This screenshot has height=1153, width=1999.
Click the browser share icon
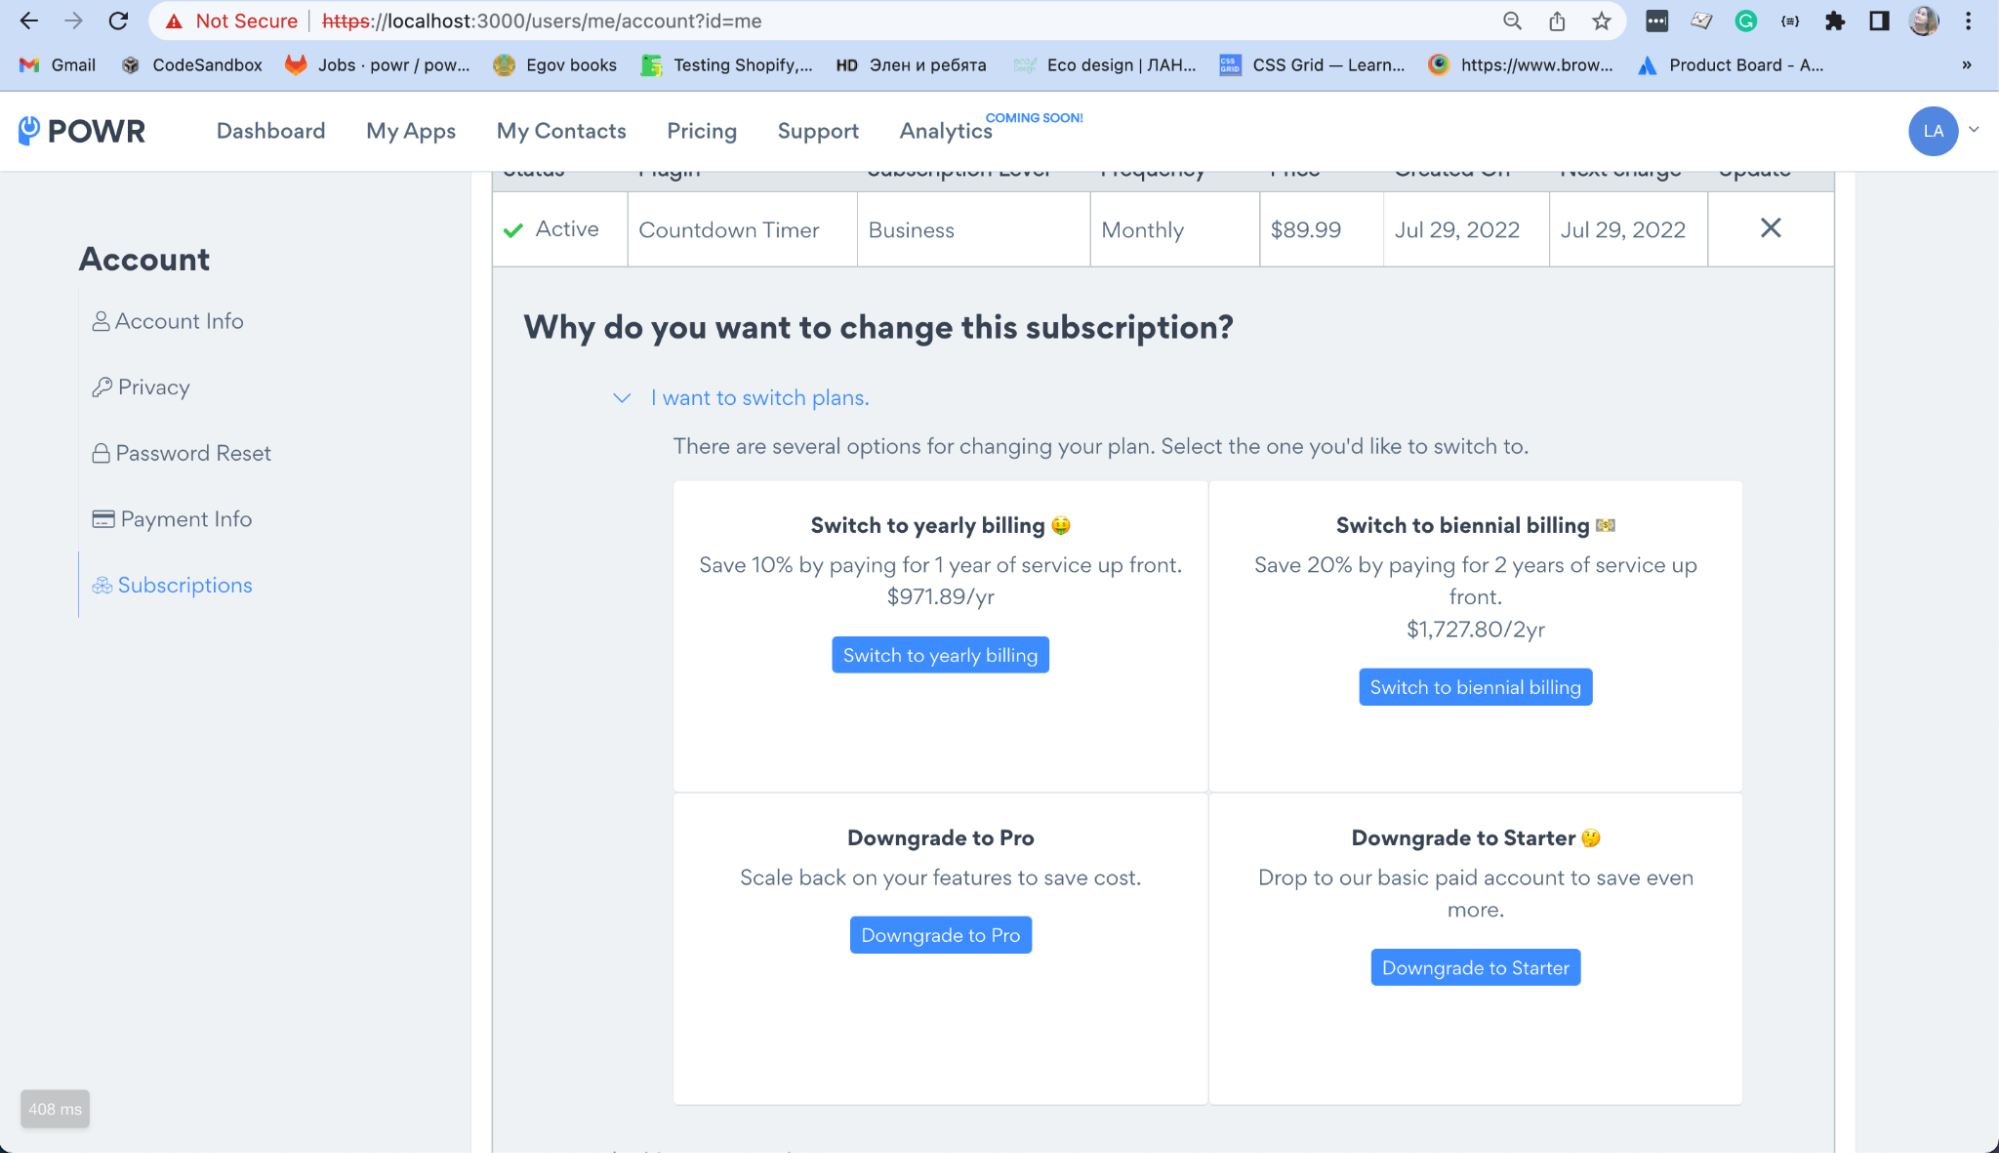pyautogui.click(x=1557, y=21)
